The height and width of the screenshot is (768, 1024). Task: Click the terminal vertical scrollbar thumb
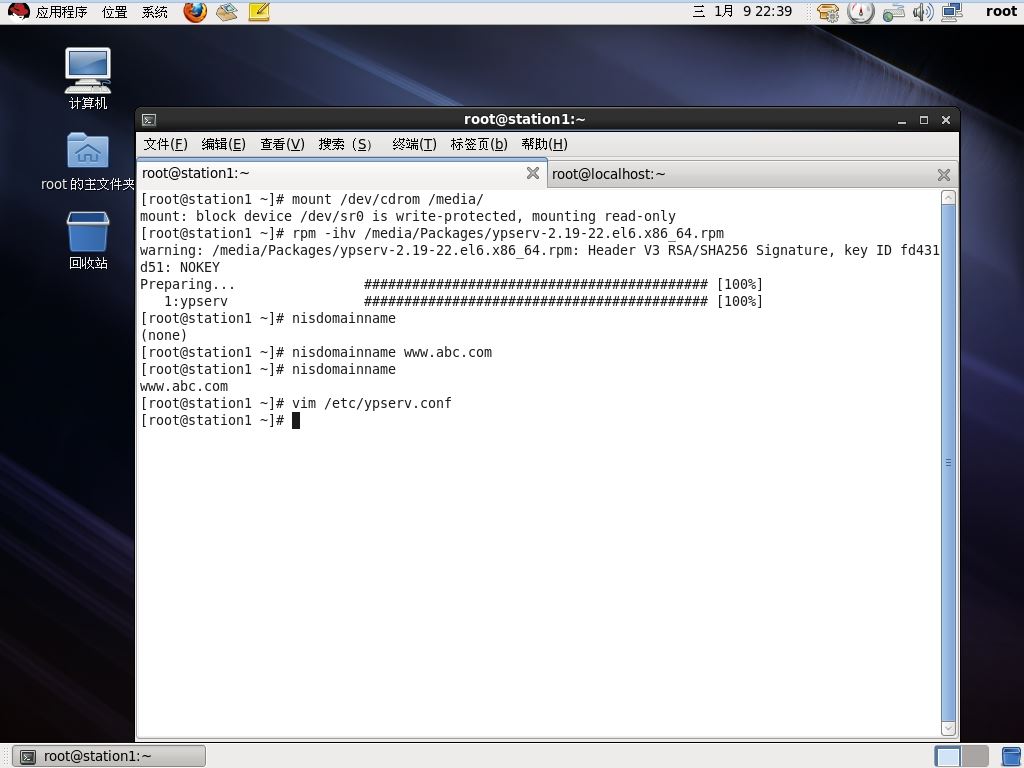click(948, 462)
